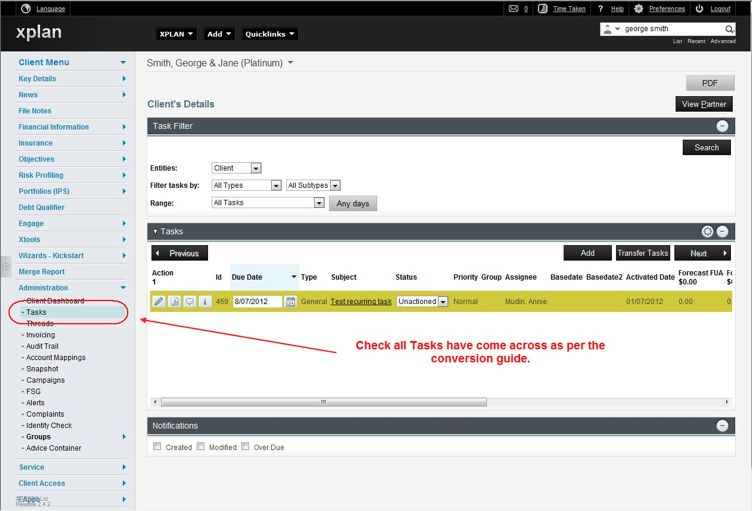Click the sidebar collapse handle

click(6, 266)
